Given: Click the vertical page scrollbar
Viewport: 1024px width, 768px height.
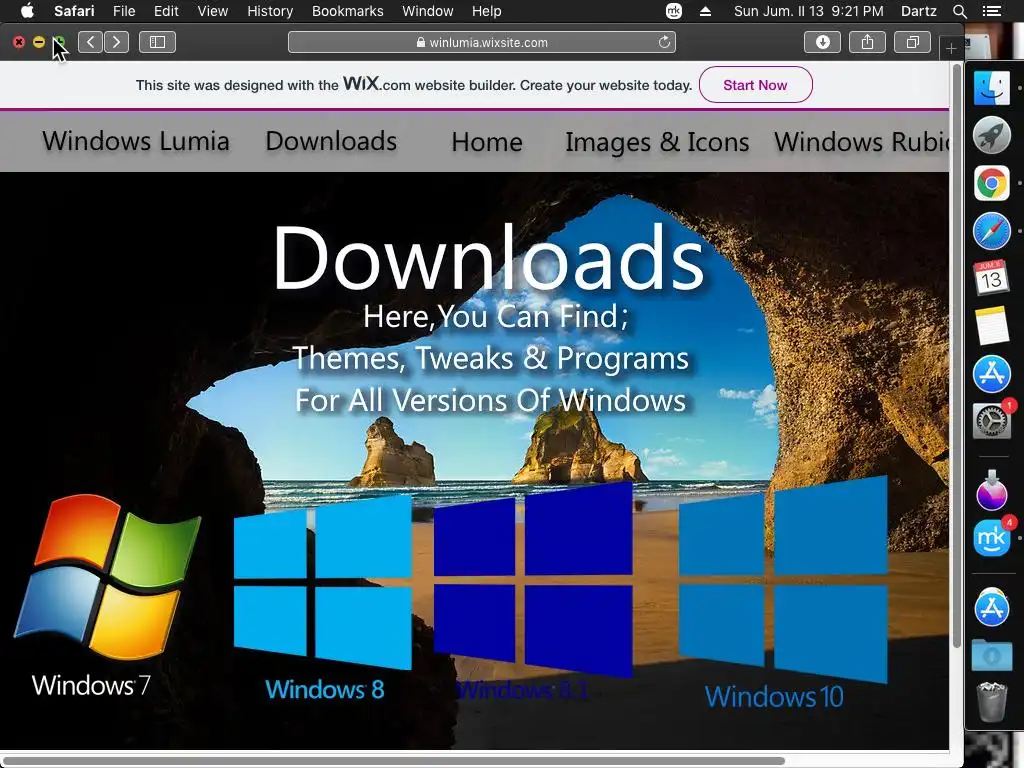Looking at the screenshot, I should [x=957, y=357].
